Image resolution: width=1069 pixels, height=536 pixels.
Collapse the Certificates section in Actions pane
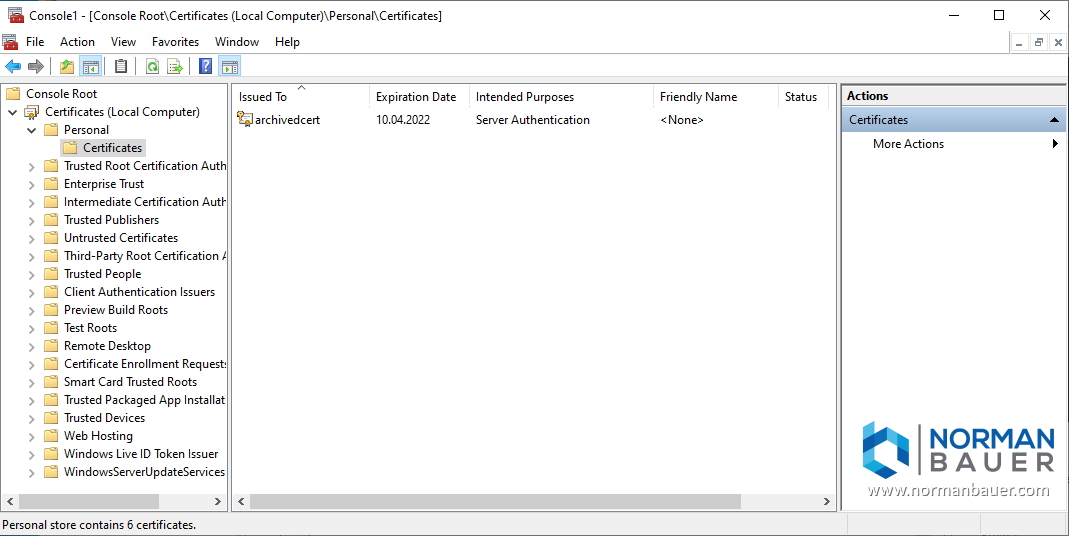coord(1055,120)
